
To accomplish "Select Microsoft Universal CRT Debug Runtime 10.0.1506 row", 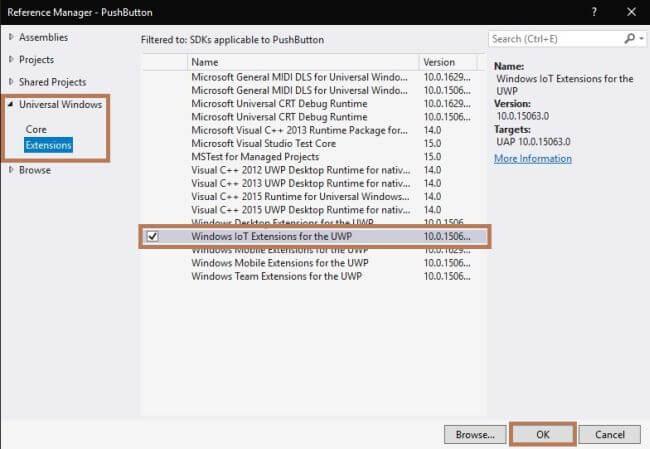I will pos(313,117).
